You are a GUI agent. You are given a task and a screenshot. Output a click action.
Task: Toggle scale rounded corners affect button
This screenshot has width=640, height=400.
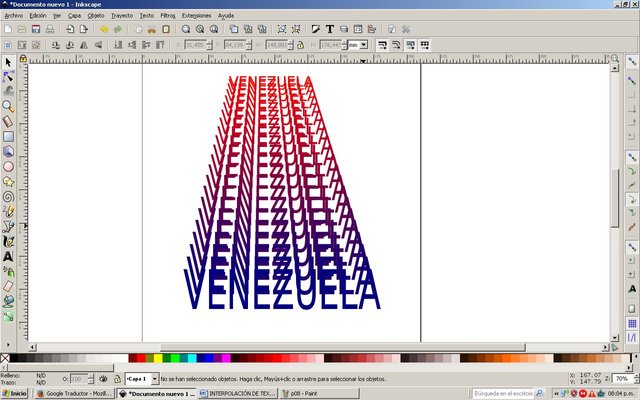click(x=396, y=45)
